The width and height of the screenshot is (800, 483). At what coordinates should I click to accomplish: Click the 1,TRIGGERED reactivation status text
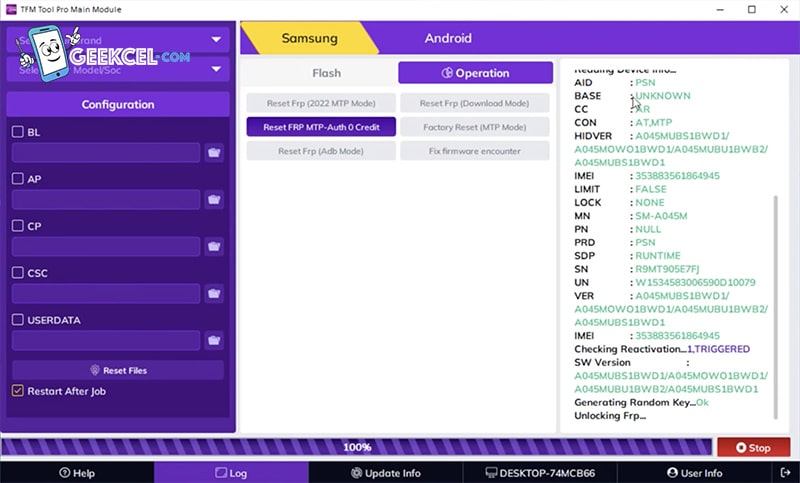tap(718, 349)
